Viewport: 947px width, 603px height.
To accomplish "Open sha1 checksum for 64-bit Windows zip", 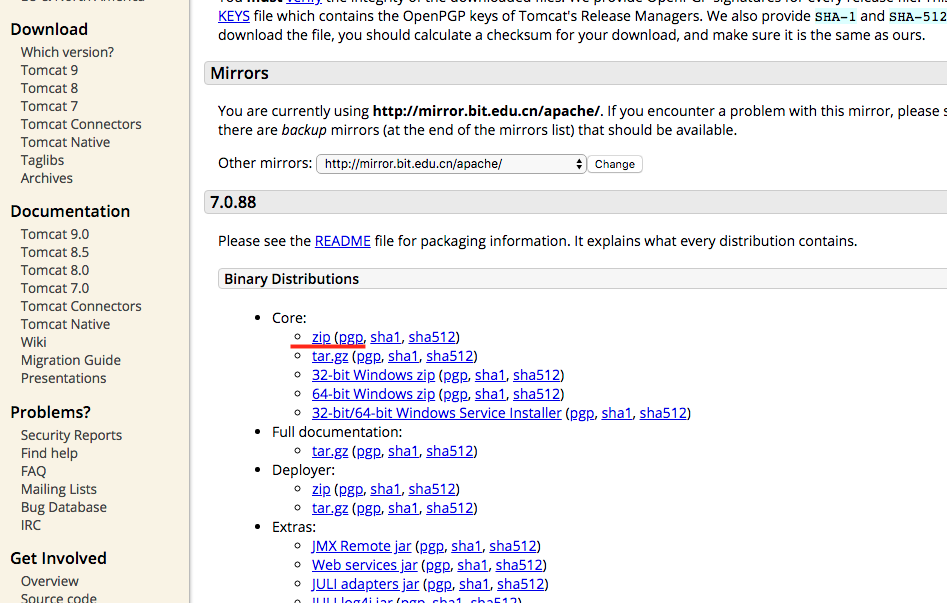I will pyautogui.click(x=490, y=394).
